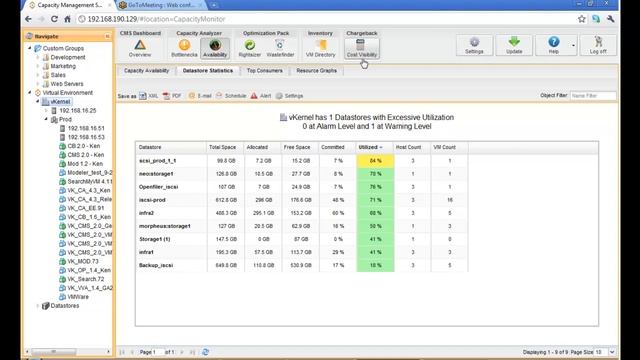Image resolution: width=640 pixels, height=360 pixels.
Task: Expand the Marketing group
Action: click(x=38, y=66)
